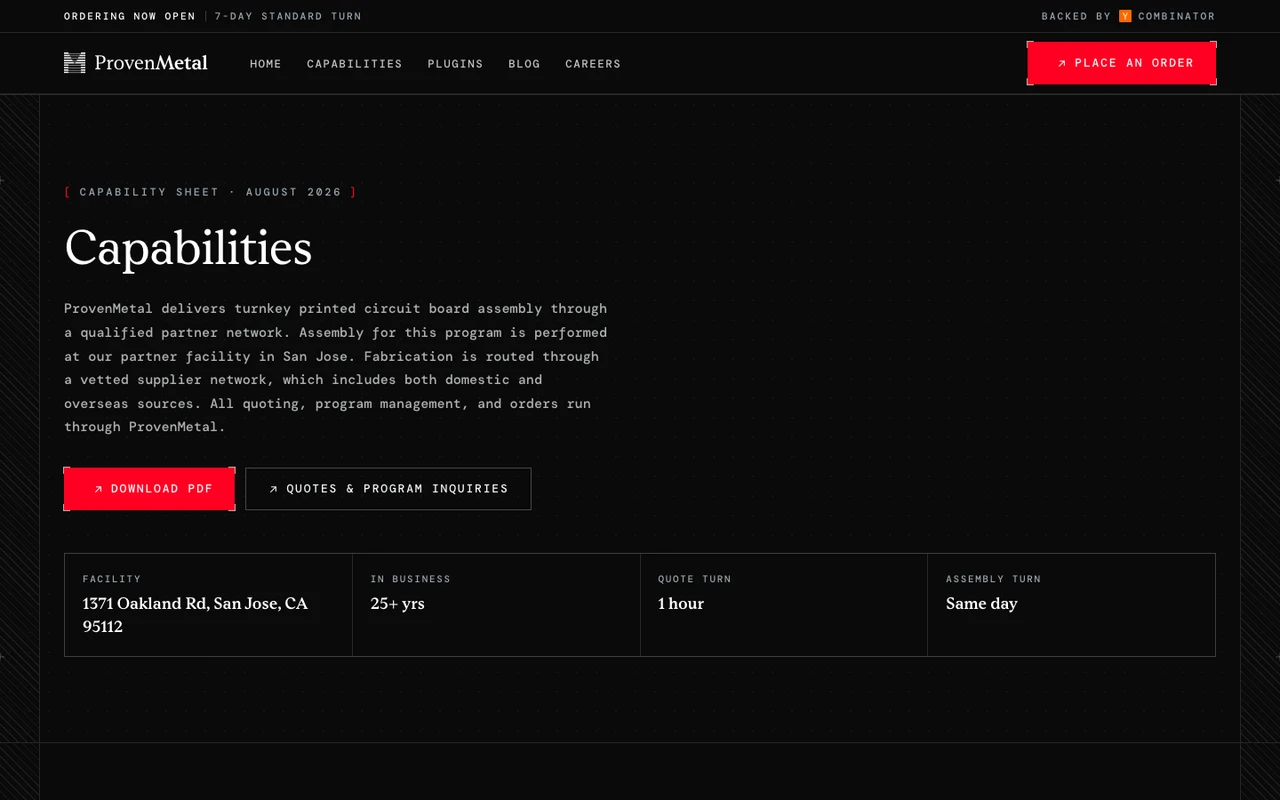The height and width of the screenshot is (800, 1280).
Task: Click the Capabilities page heading
Action: 188,247
